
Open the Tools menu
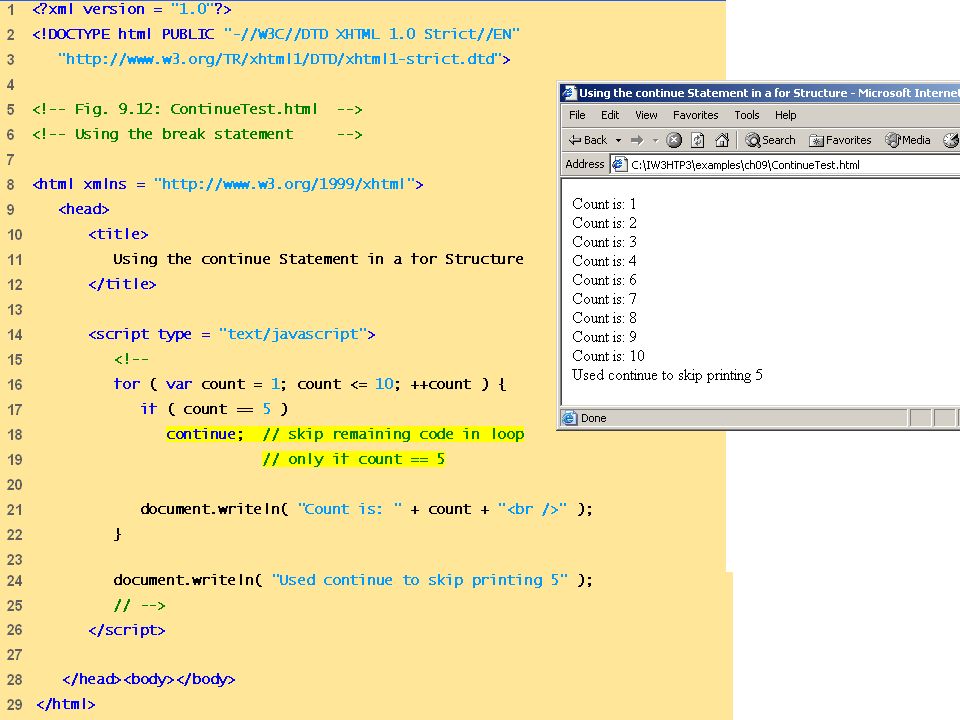pos(747,115)
